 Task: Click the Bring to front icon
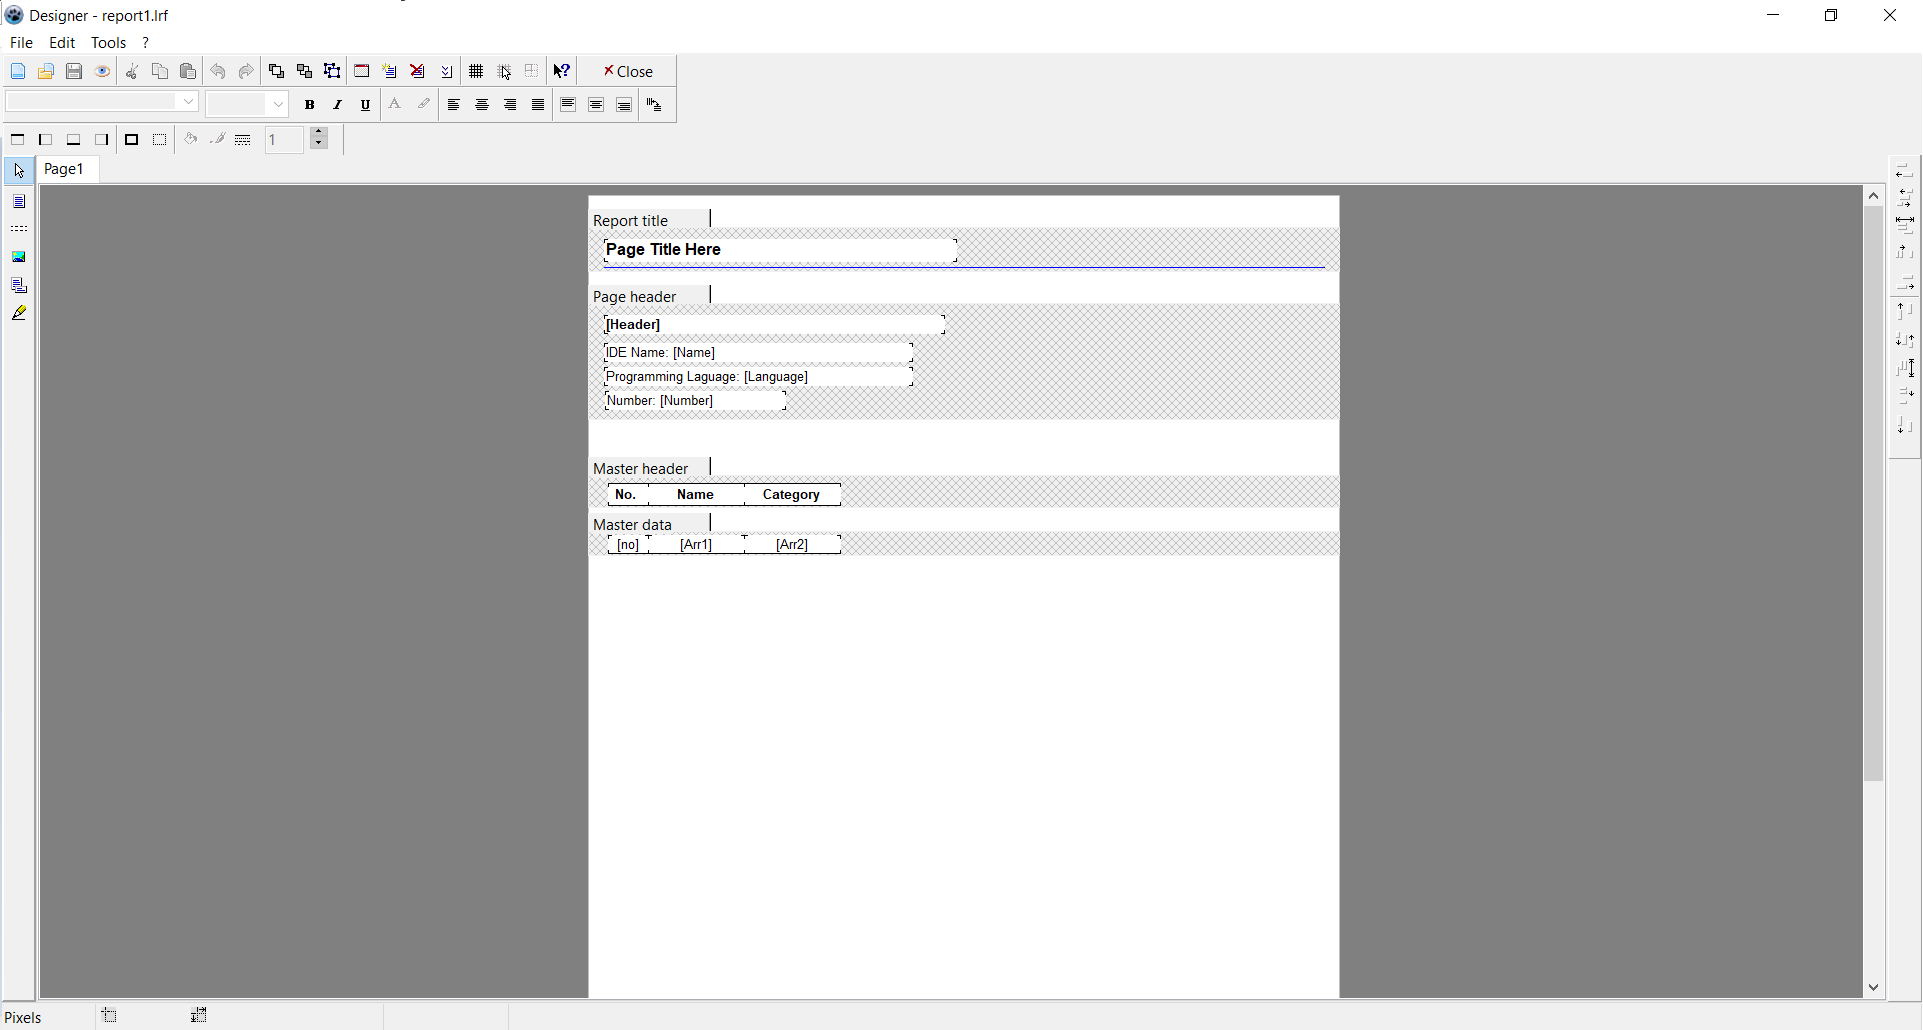pos(276,71)
